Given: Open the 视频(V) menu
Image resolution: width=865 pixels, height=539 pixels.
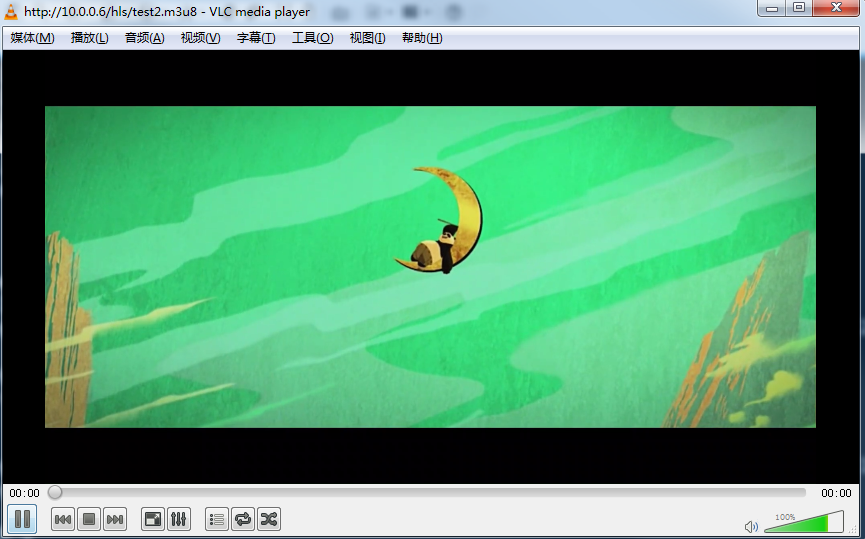Looking at the screenshot, I should 200,38.
